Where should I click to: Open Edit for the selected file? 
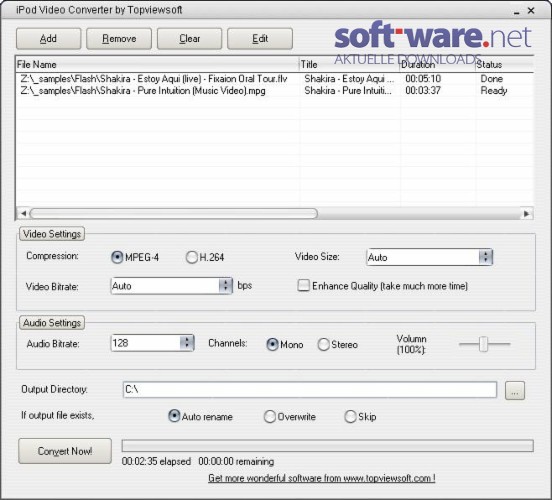pyautogui.click(x=260, y=38)
